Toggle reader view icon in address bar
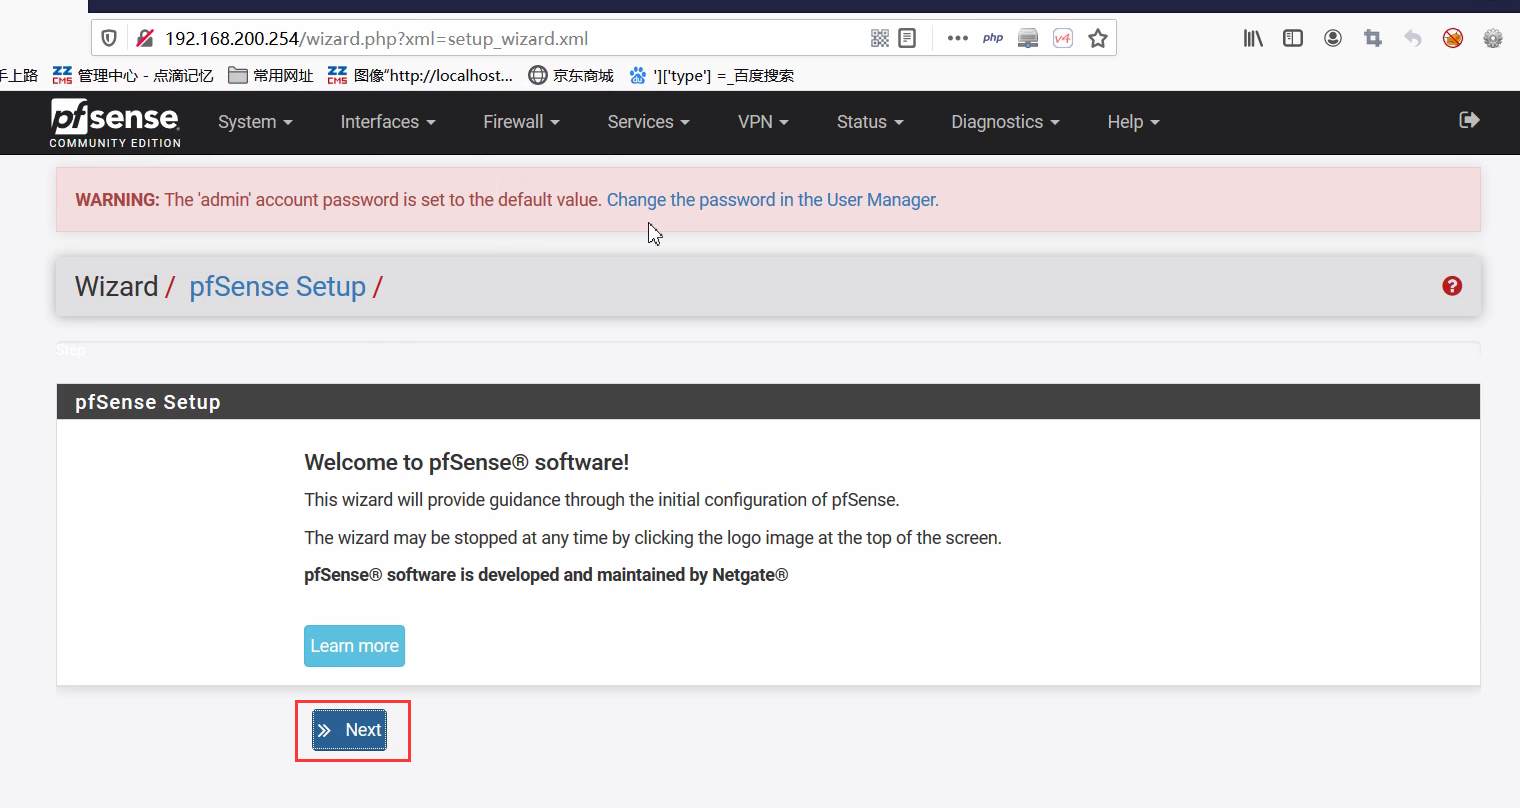 907,38
